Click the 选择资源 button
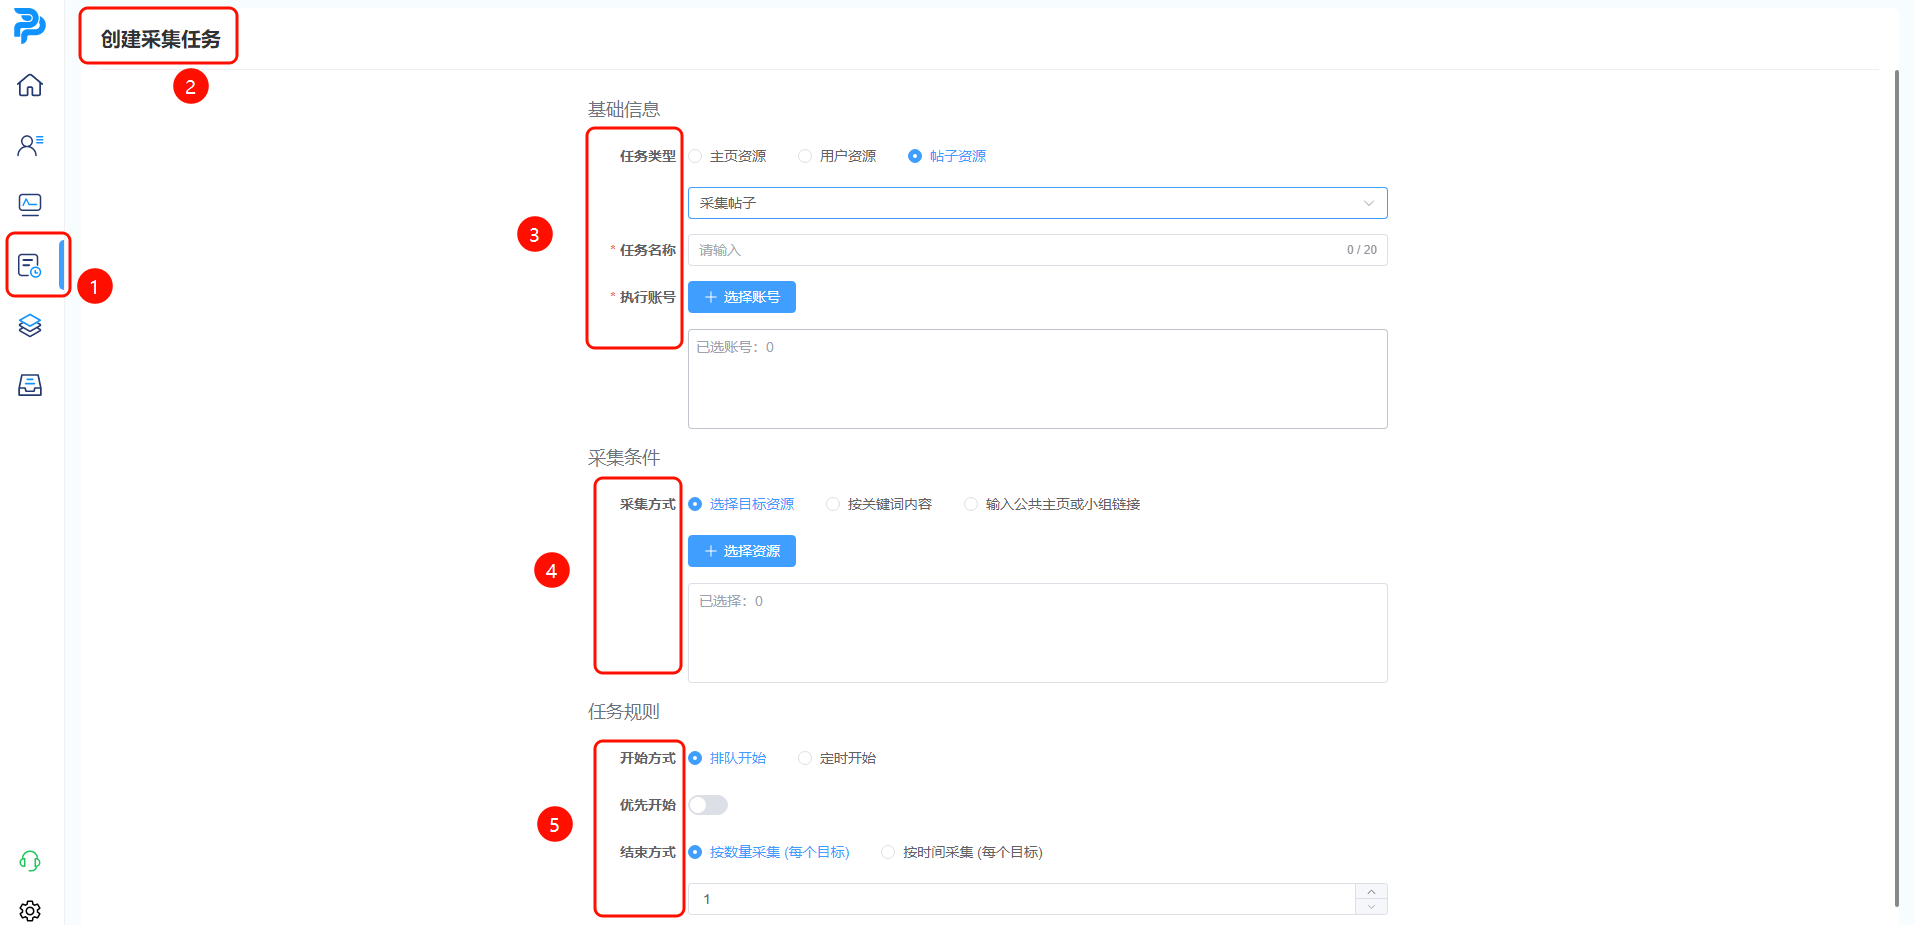The height and width of the screenshot is (925, 1915). coord(742,551)
